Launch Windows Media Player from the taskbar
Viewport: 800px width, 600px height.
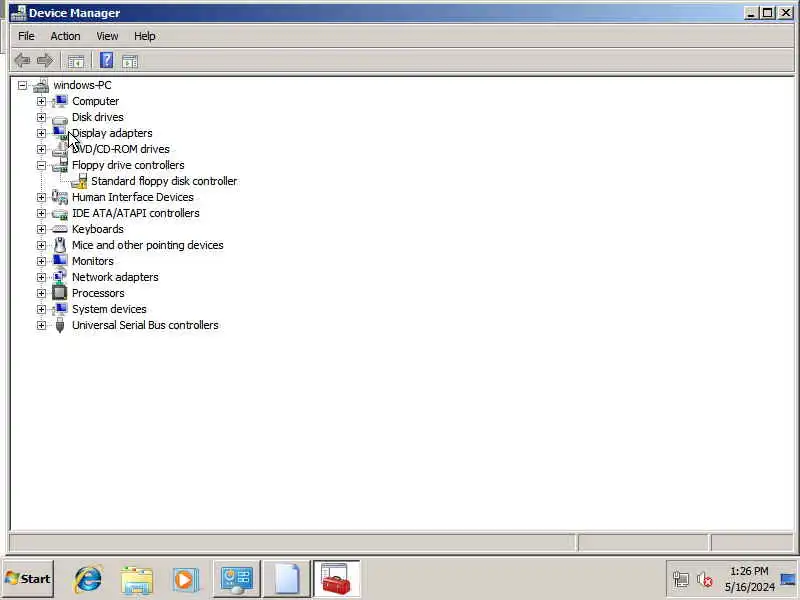coord(185,580)
